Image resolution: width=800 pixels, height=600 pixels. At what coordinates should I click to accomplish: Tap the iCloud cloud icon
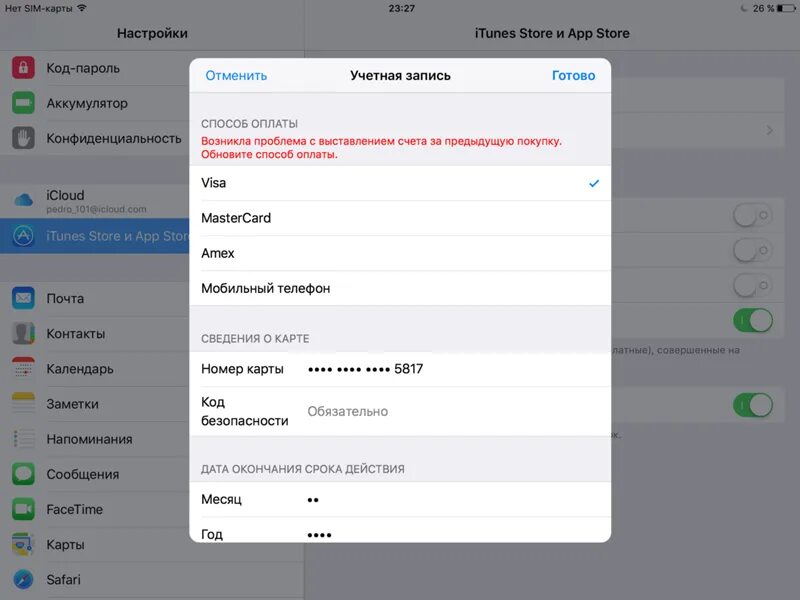23,200
